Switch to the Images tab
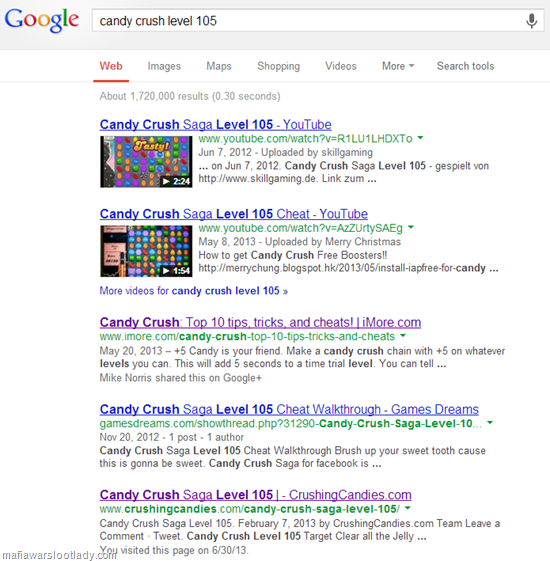 tap(164, 66)
